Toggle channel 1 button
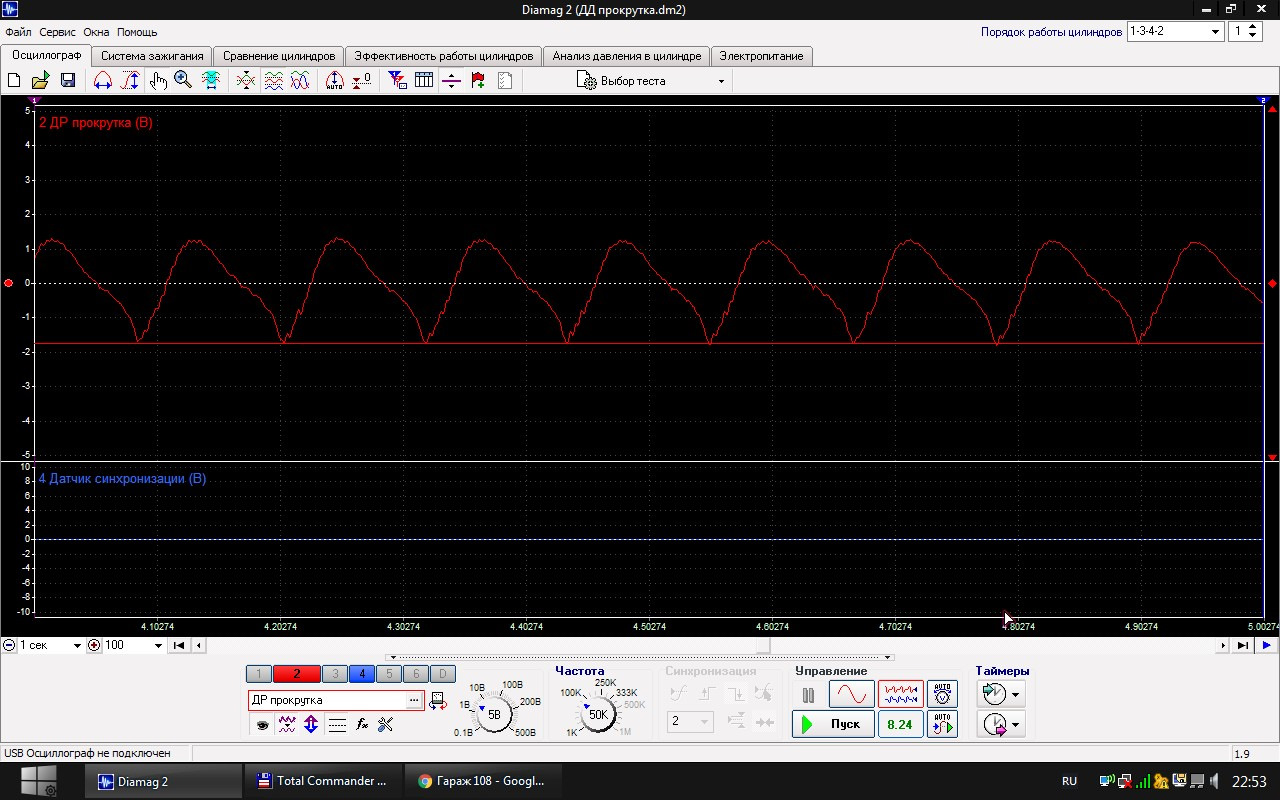 tap(258, 674)
